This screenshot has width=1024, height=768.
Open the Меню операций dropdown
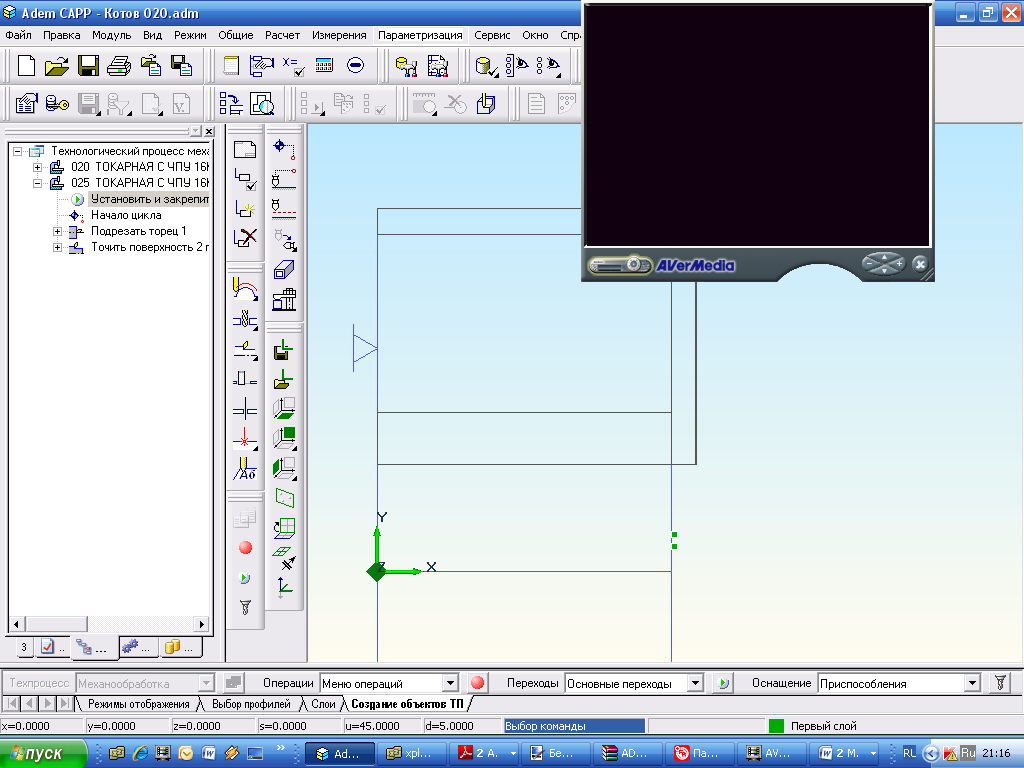450,683
